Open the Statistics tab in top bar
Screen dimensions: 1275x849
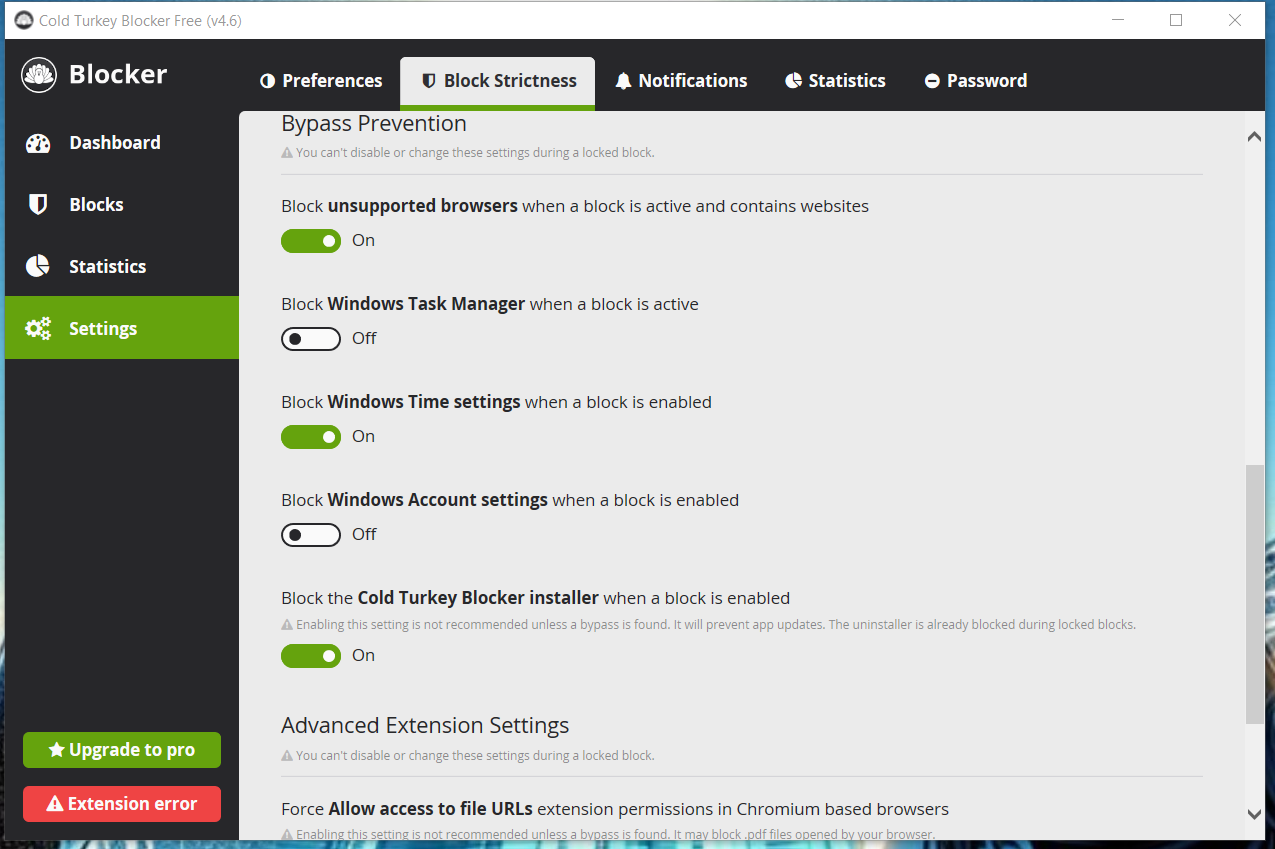click(835, 81)
